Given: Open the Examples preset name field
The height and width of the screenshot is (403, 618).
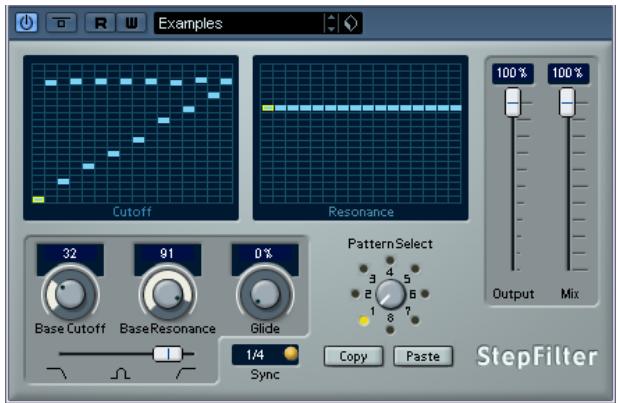Looking at the screenshot, I should (239, 23).
